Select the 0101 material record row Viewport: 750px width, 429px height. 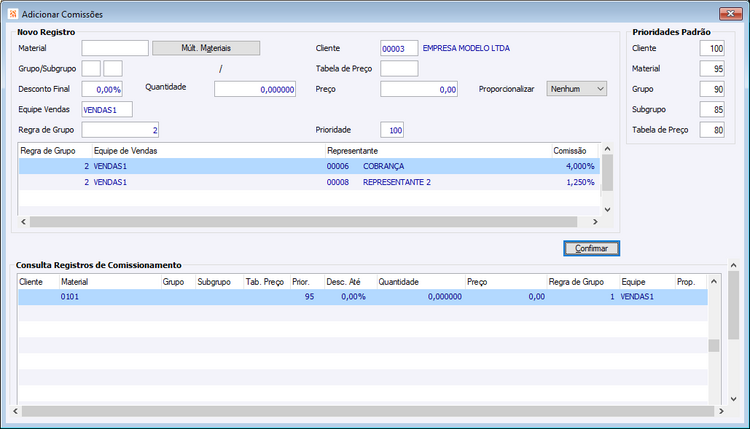363,297
